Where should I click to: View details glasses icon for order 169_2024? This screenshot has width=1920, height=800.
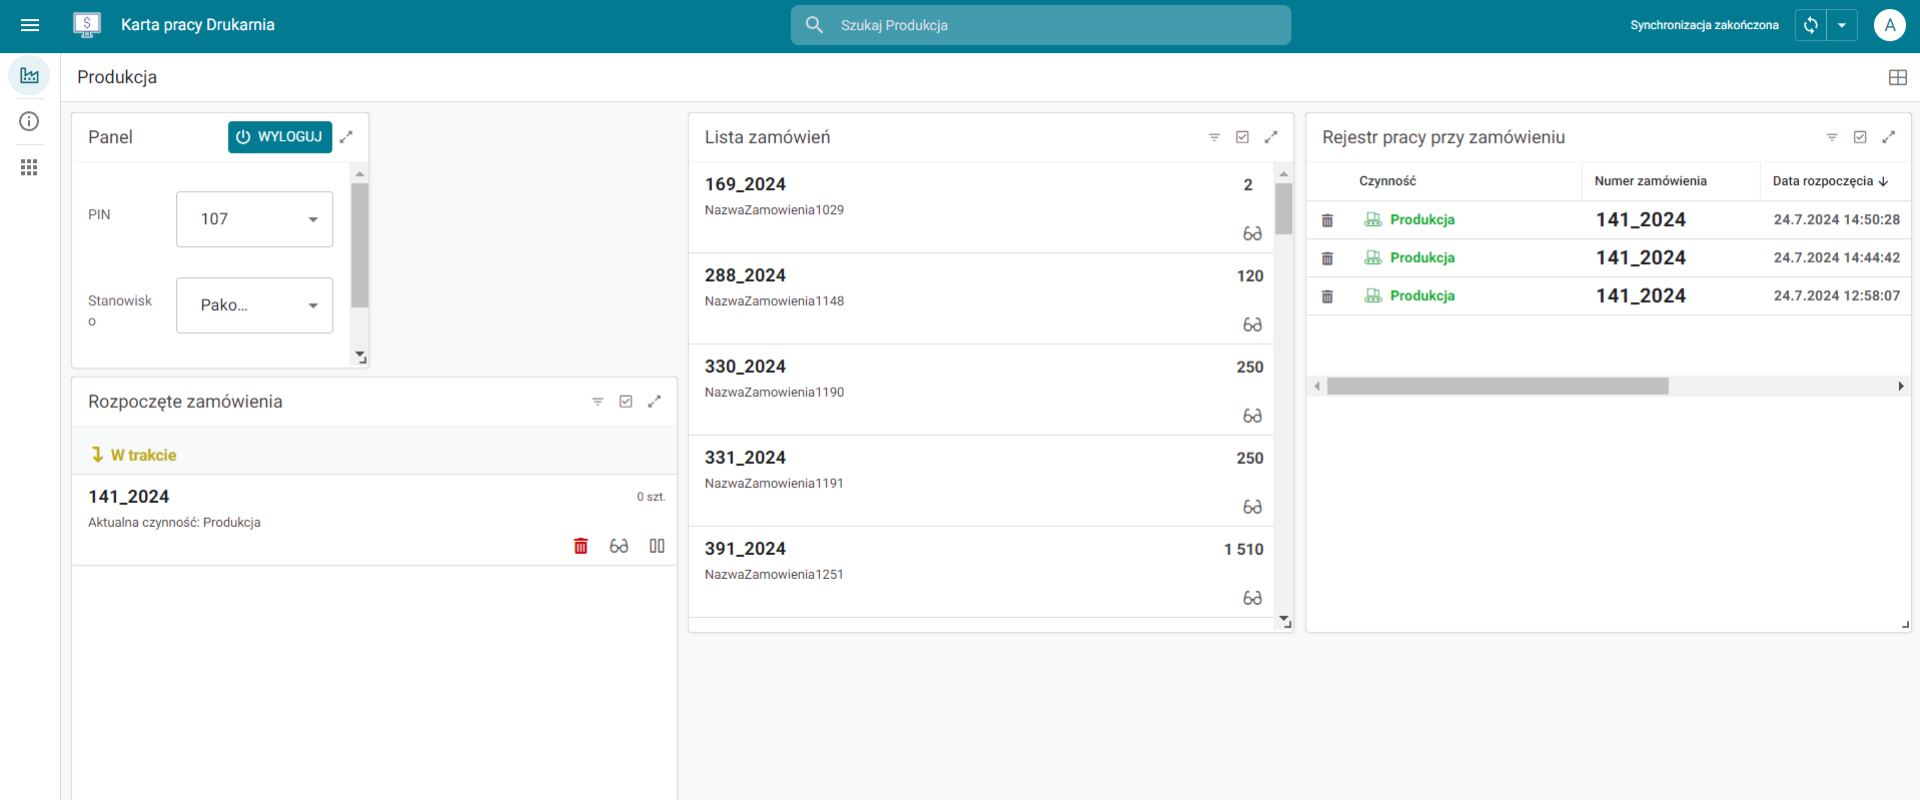click(x=1252, y=234)
